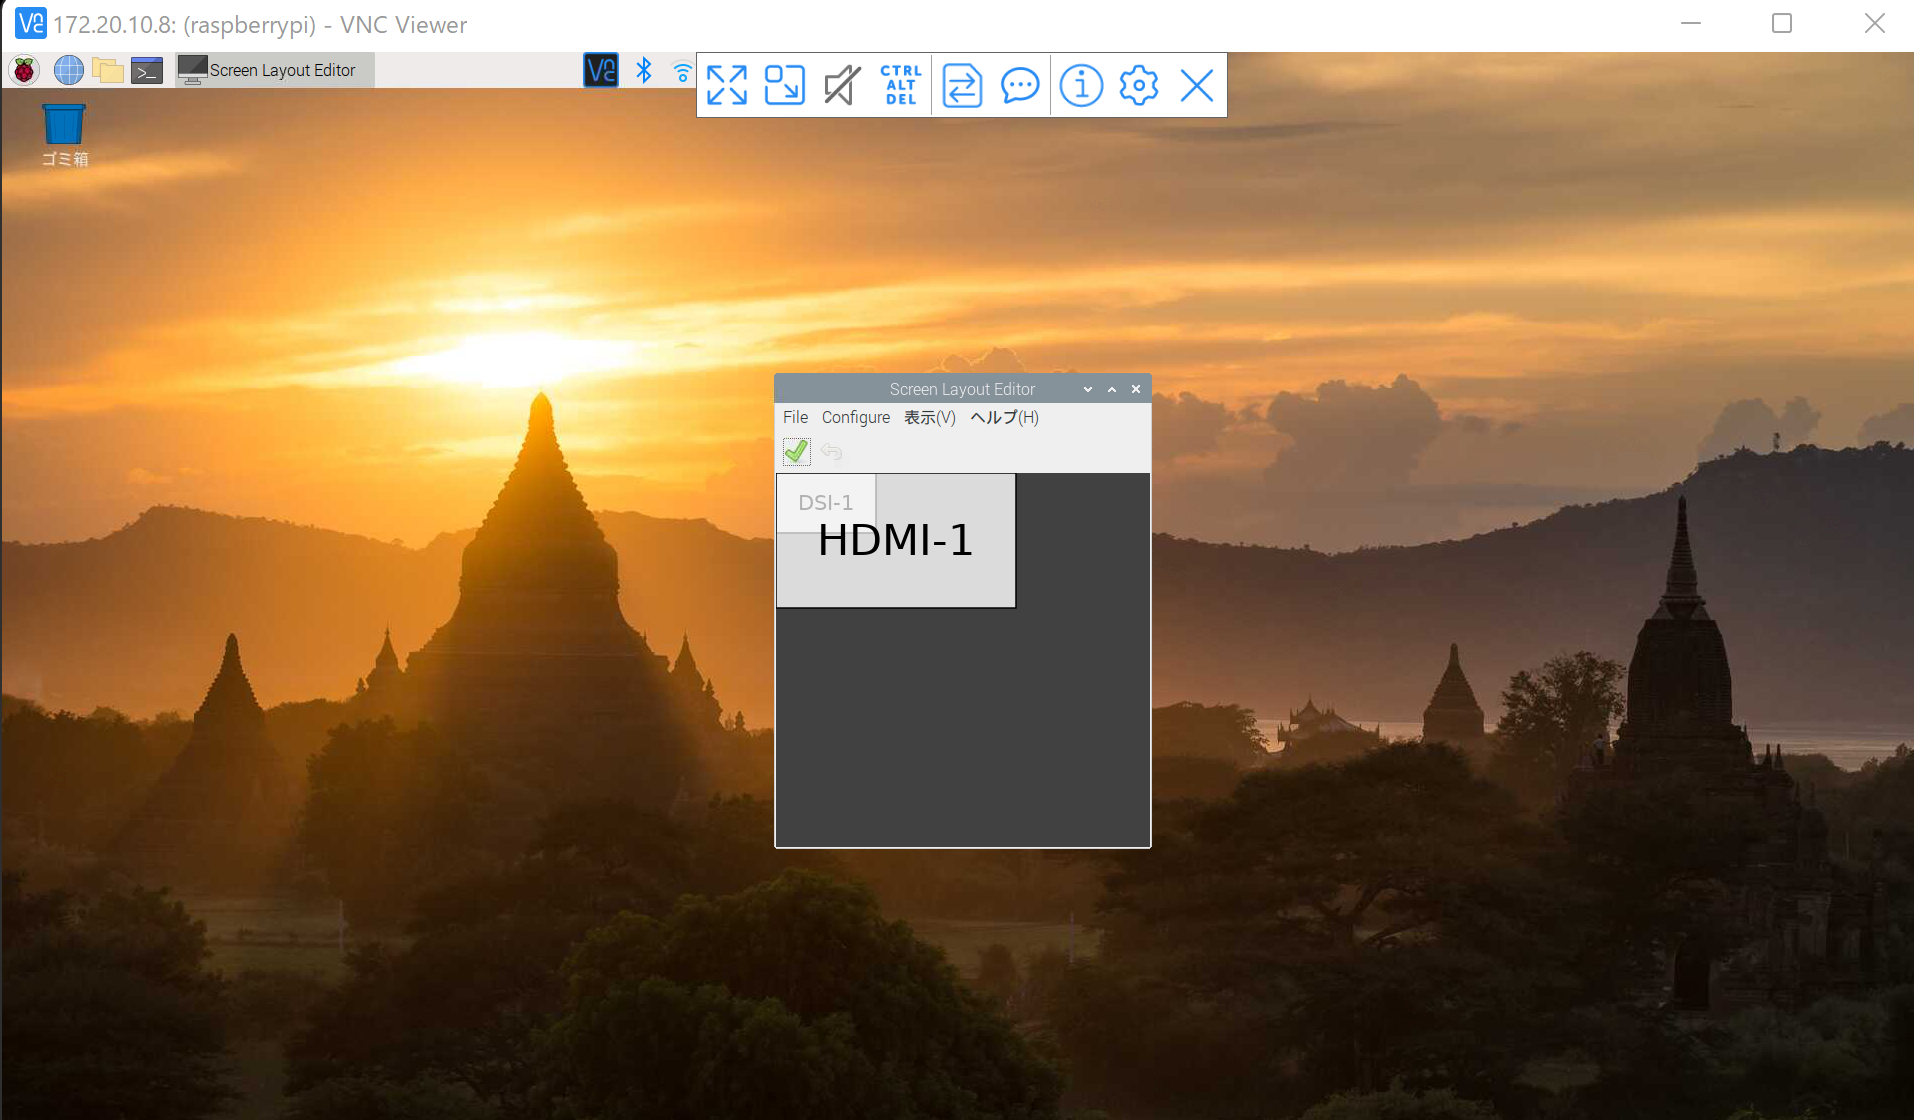Start a file transfer in VNC toolbar
This screenshot has height=1120, width=1914.
(x=960, y=85)
